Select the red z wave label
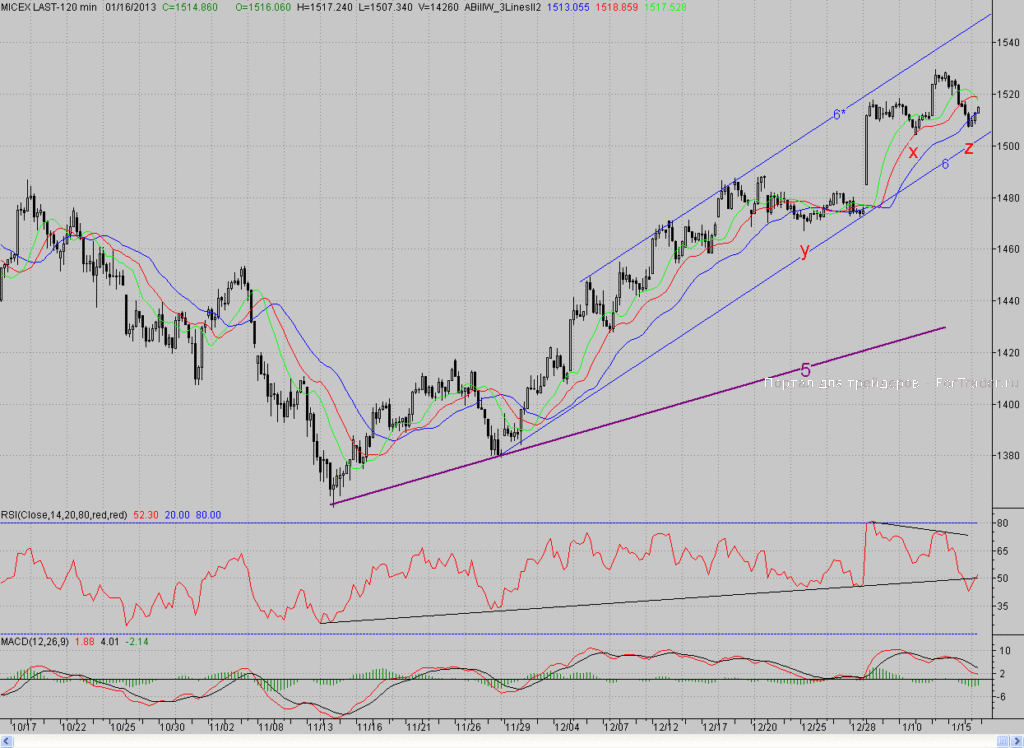 pyautogui.click(x=968, y=148)
